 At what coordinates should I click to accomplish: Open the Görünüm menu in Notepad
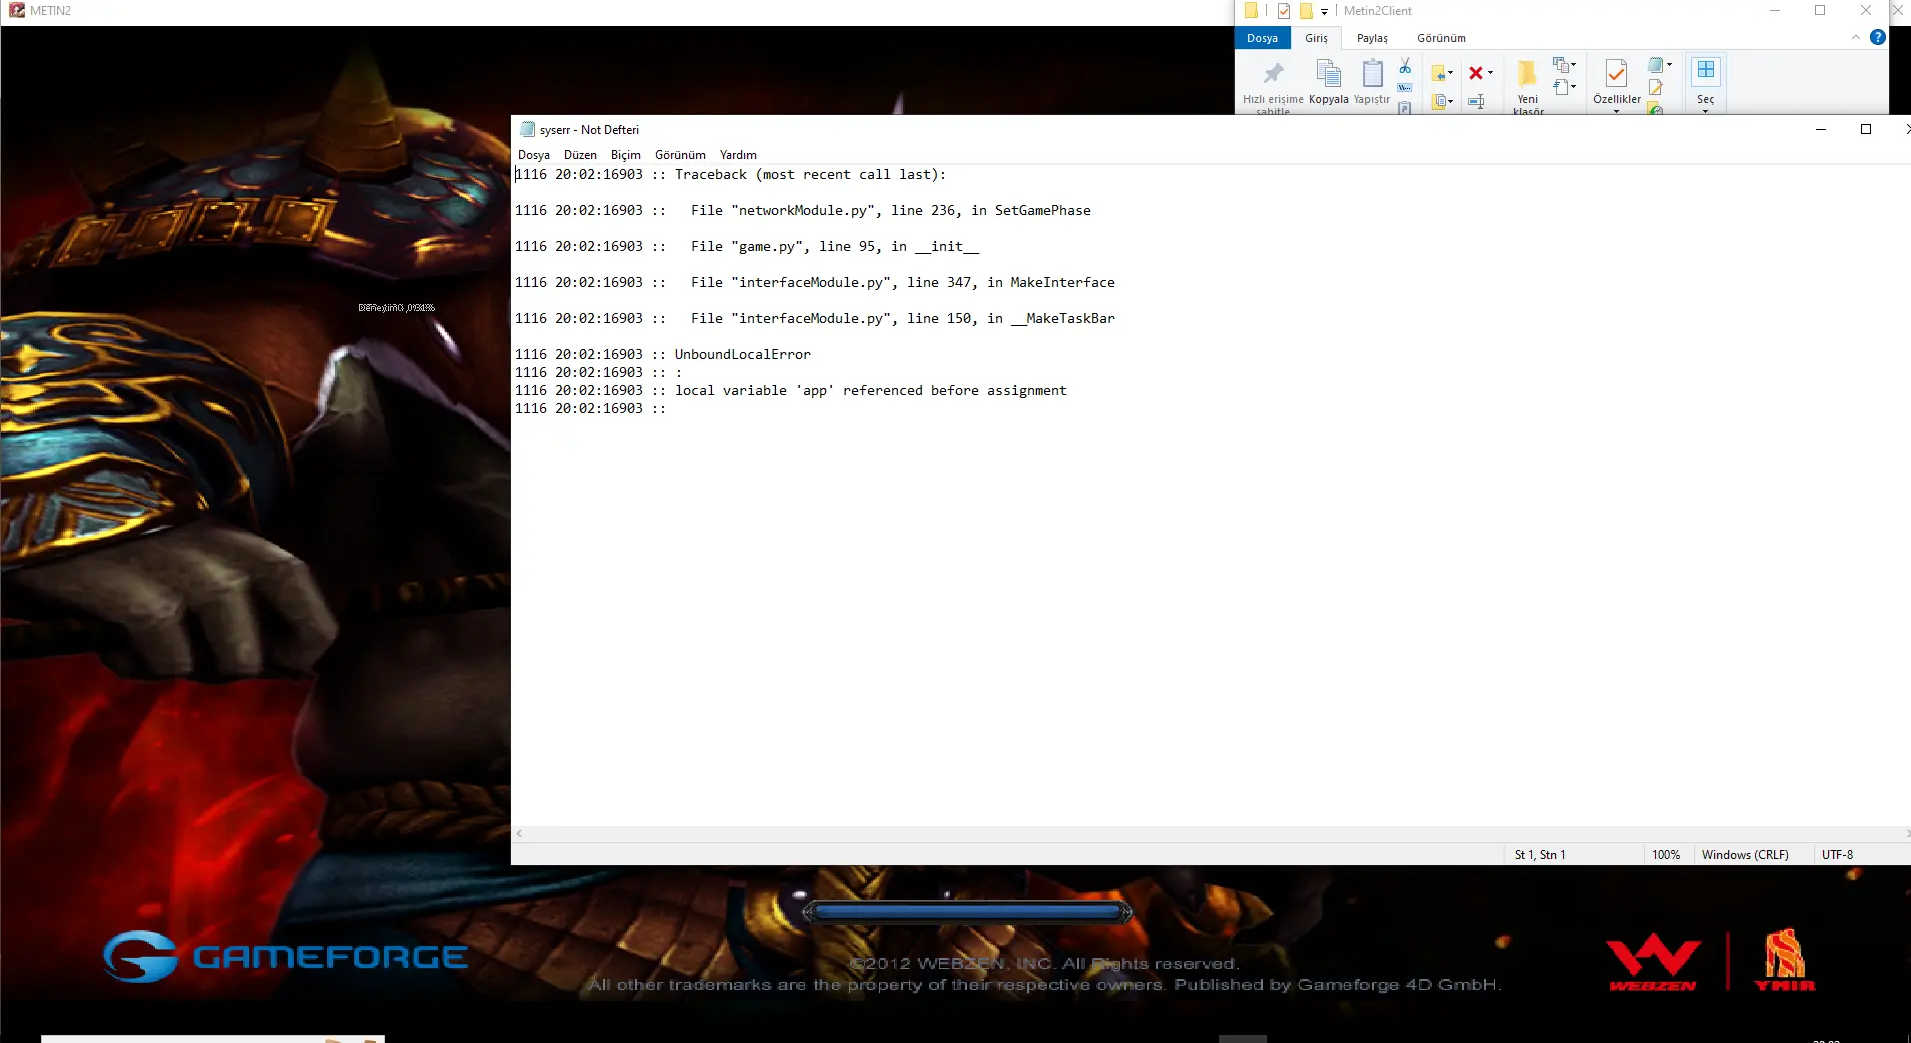pos(680,155)
